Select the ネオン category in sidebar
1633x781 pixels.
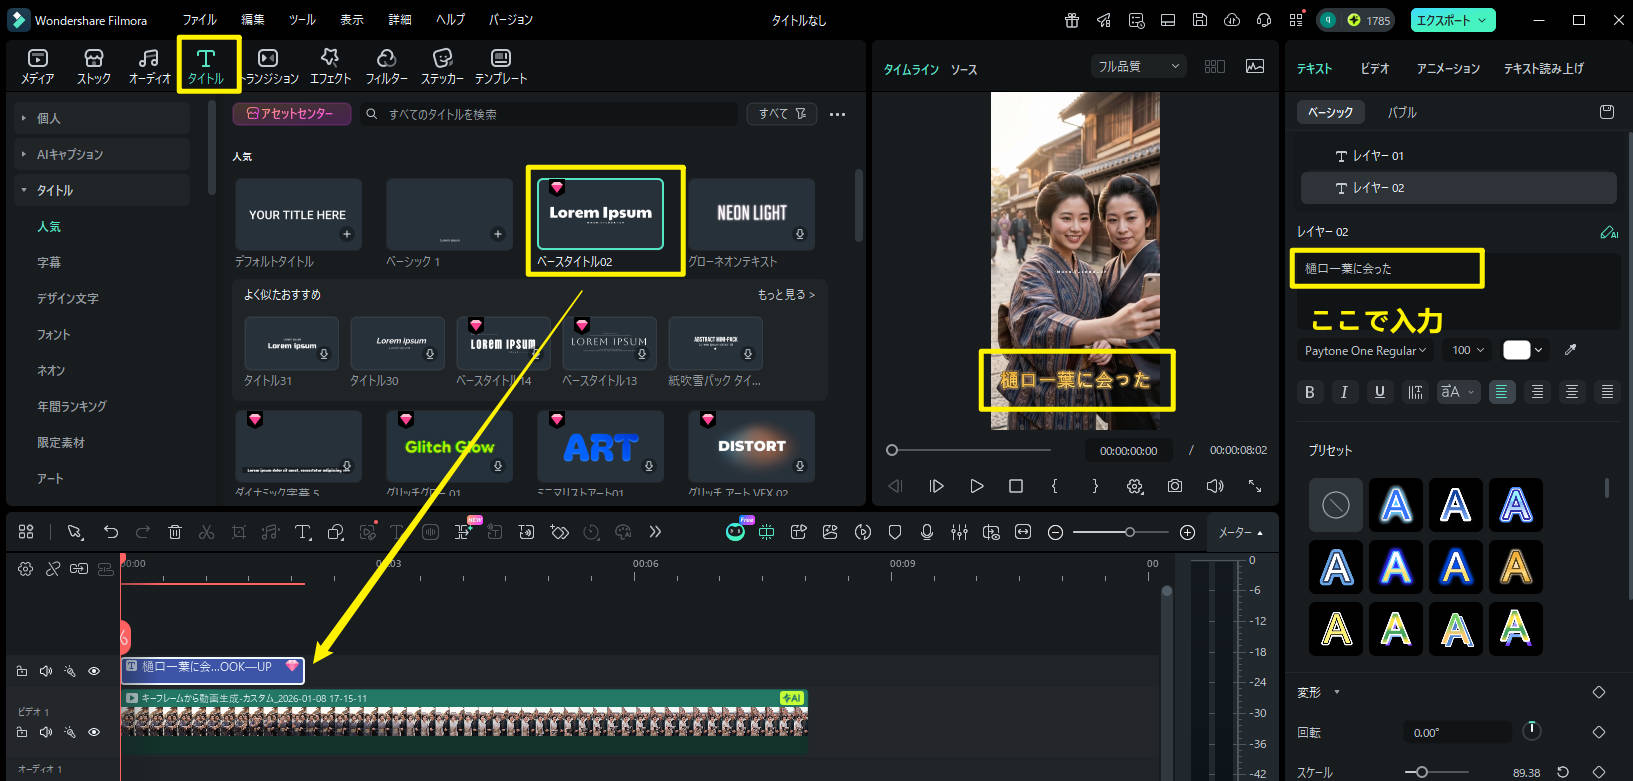[x=51, y=370]
